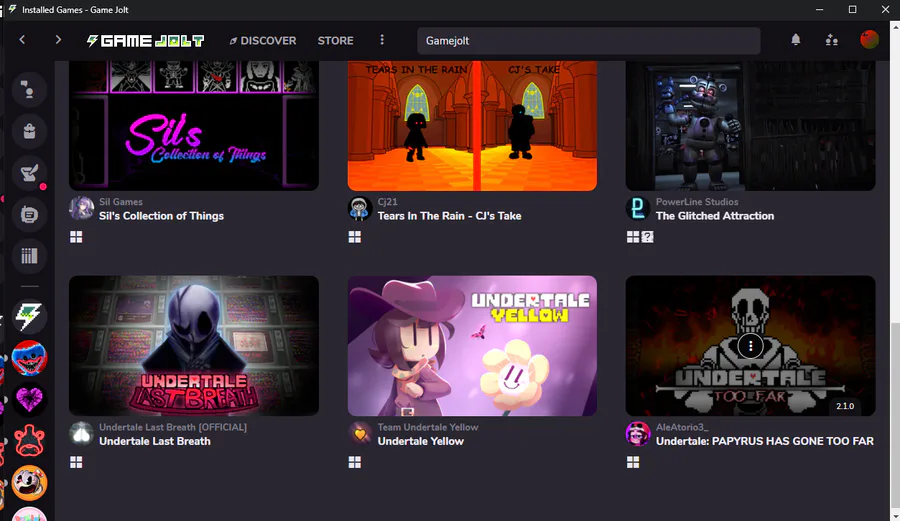Image resolution: width=900 pixels, height=521 pixels.
Task: Click Undertale Last Breath game title
Action: (x=154, y=441)
